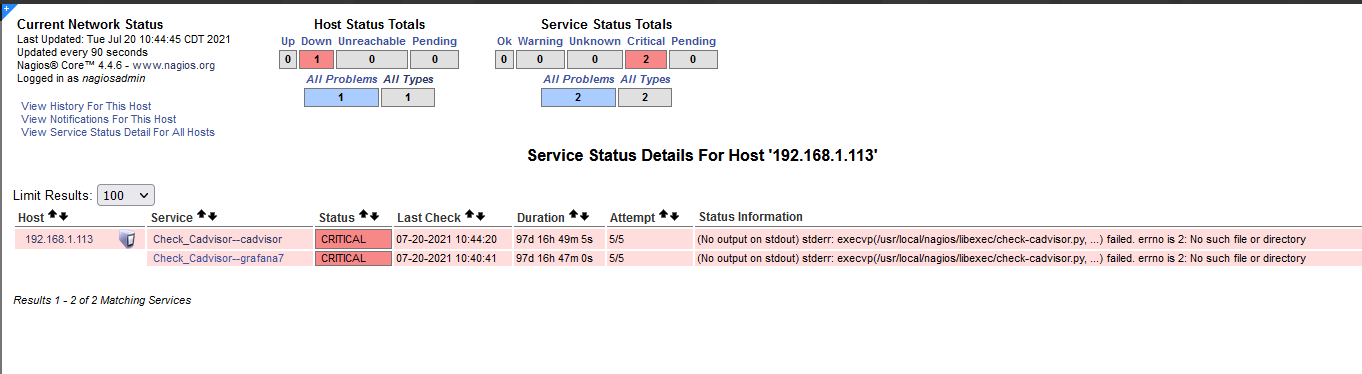
Task: Click the Critical service count of 2
Action: pyautogui.click(x=645, y=60)
